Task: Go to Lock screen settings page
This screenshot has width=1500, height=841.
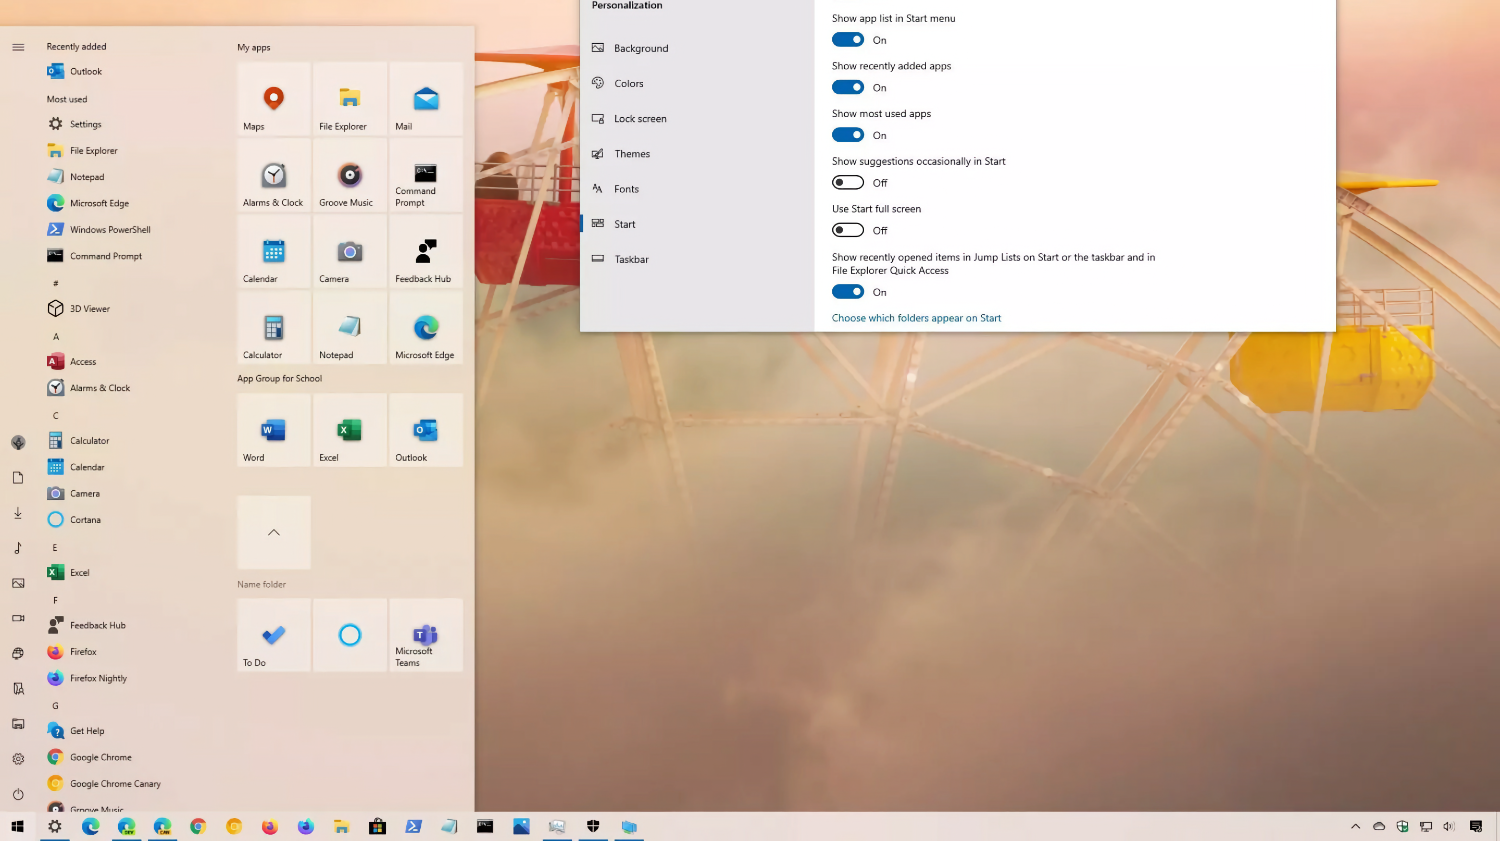Action: tap(640, 119)
